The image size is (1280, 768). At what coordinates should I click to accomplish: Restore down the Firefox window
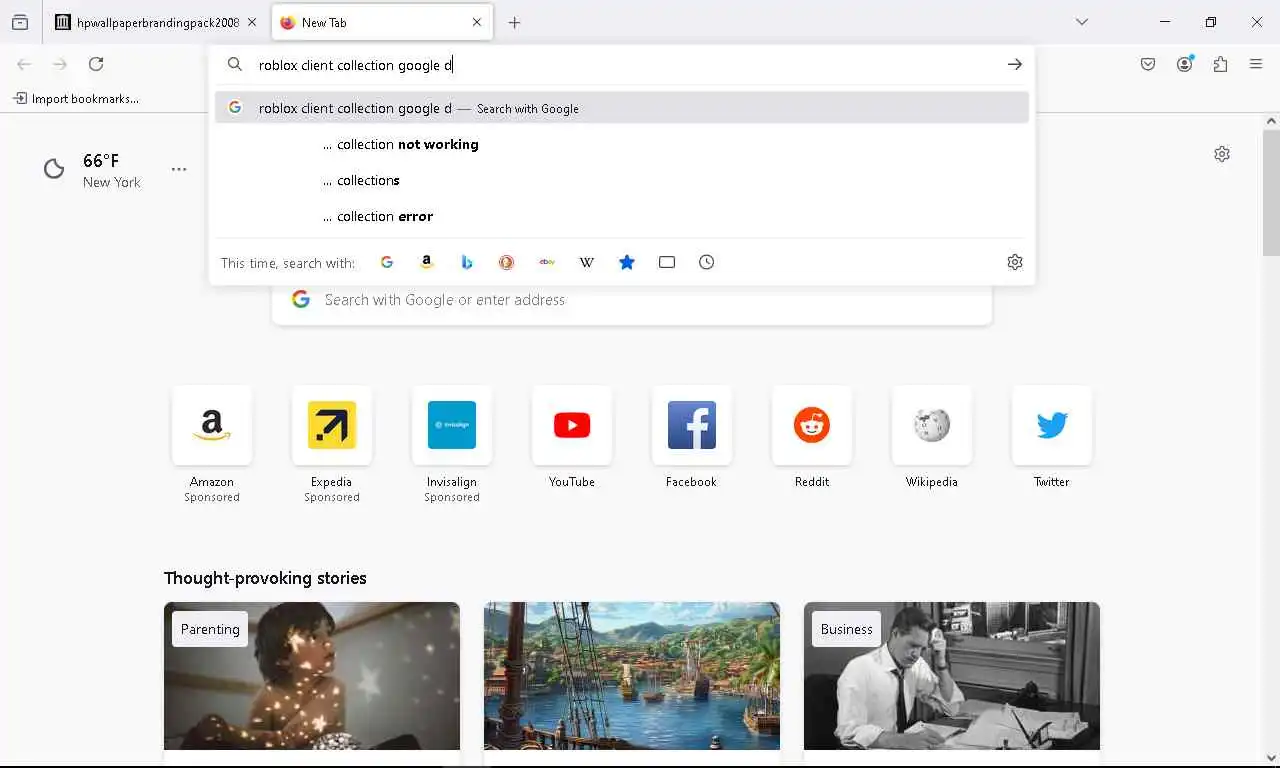coord(1211,22)
